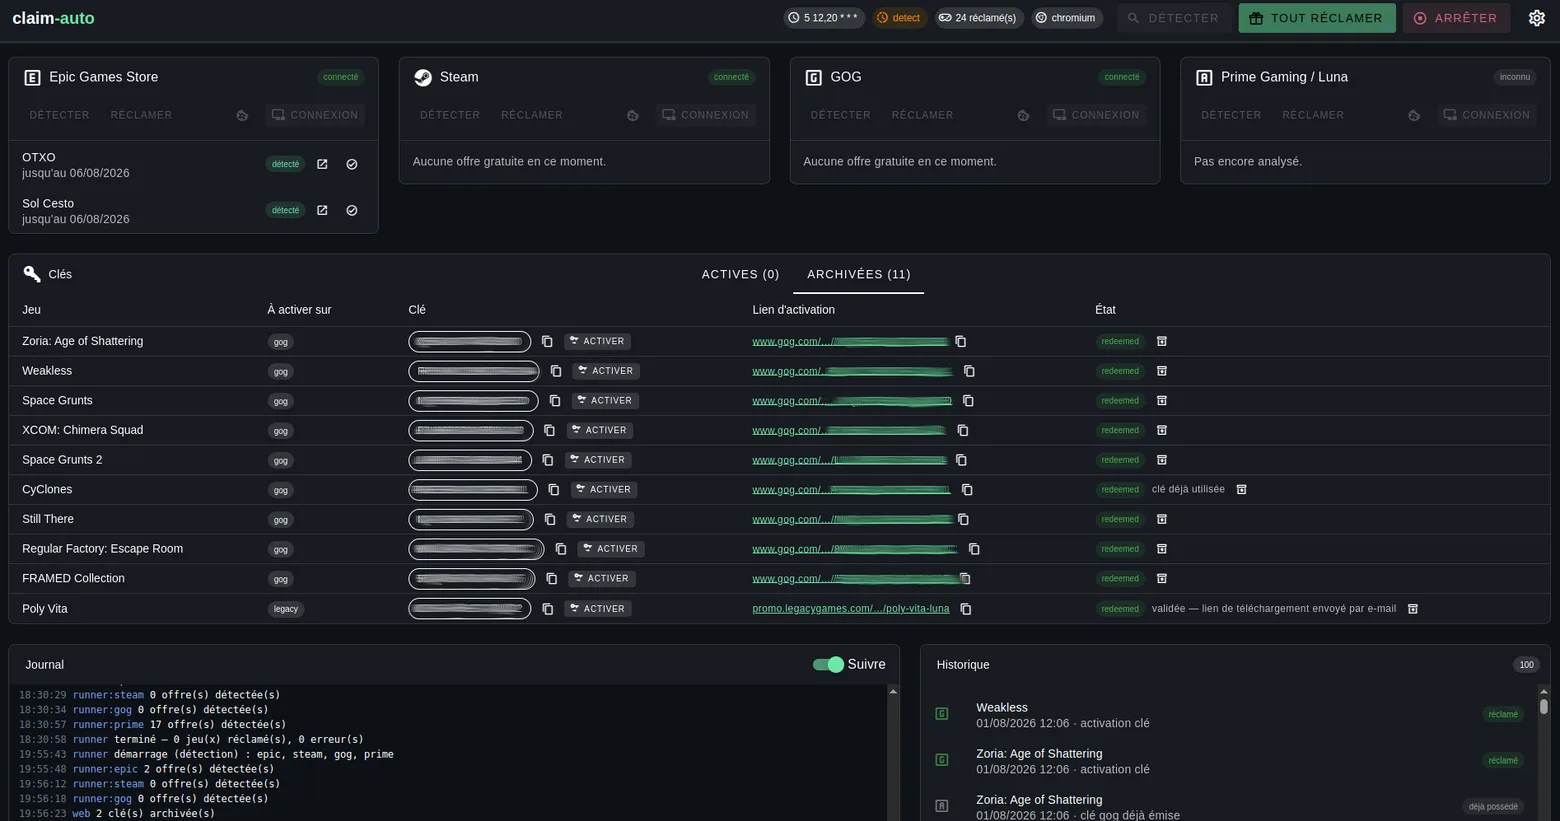
Task: Open the promo.legacygames.com poly-vita-luna link
Action: (x=851, y=609)
